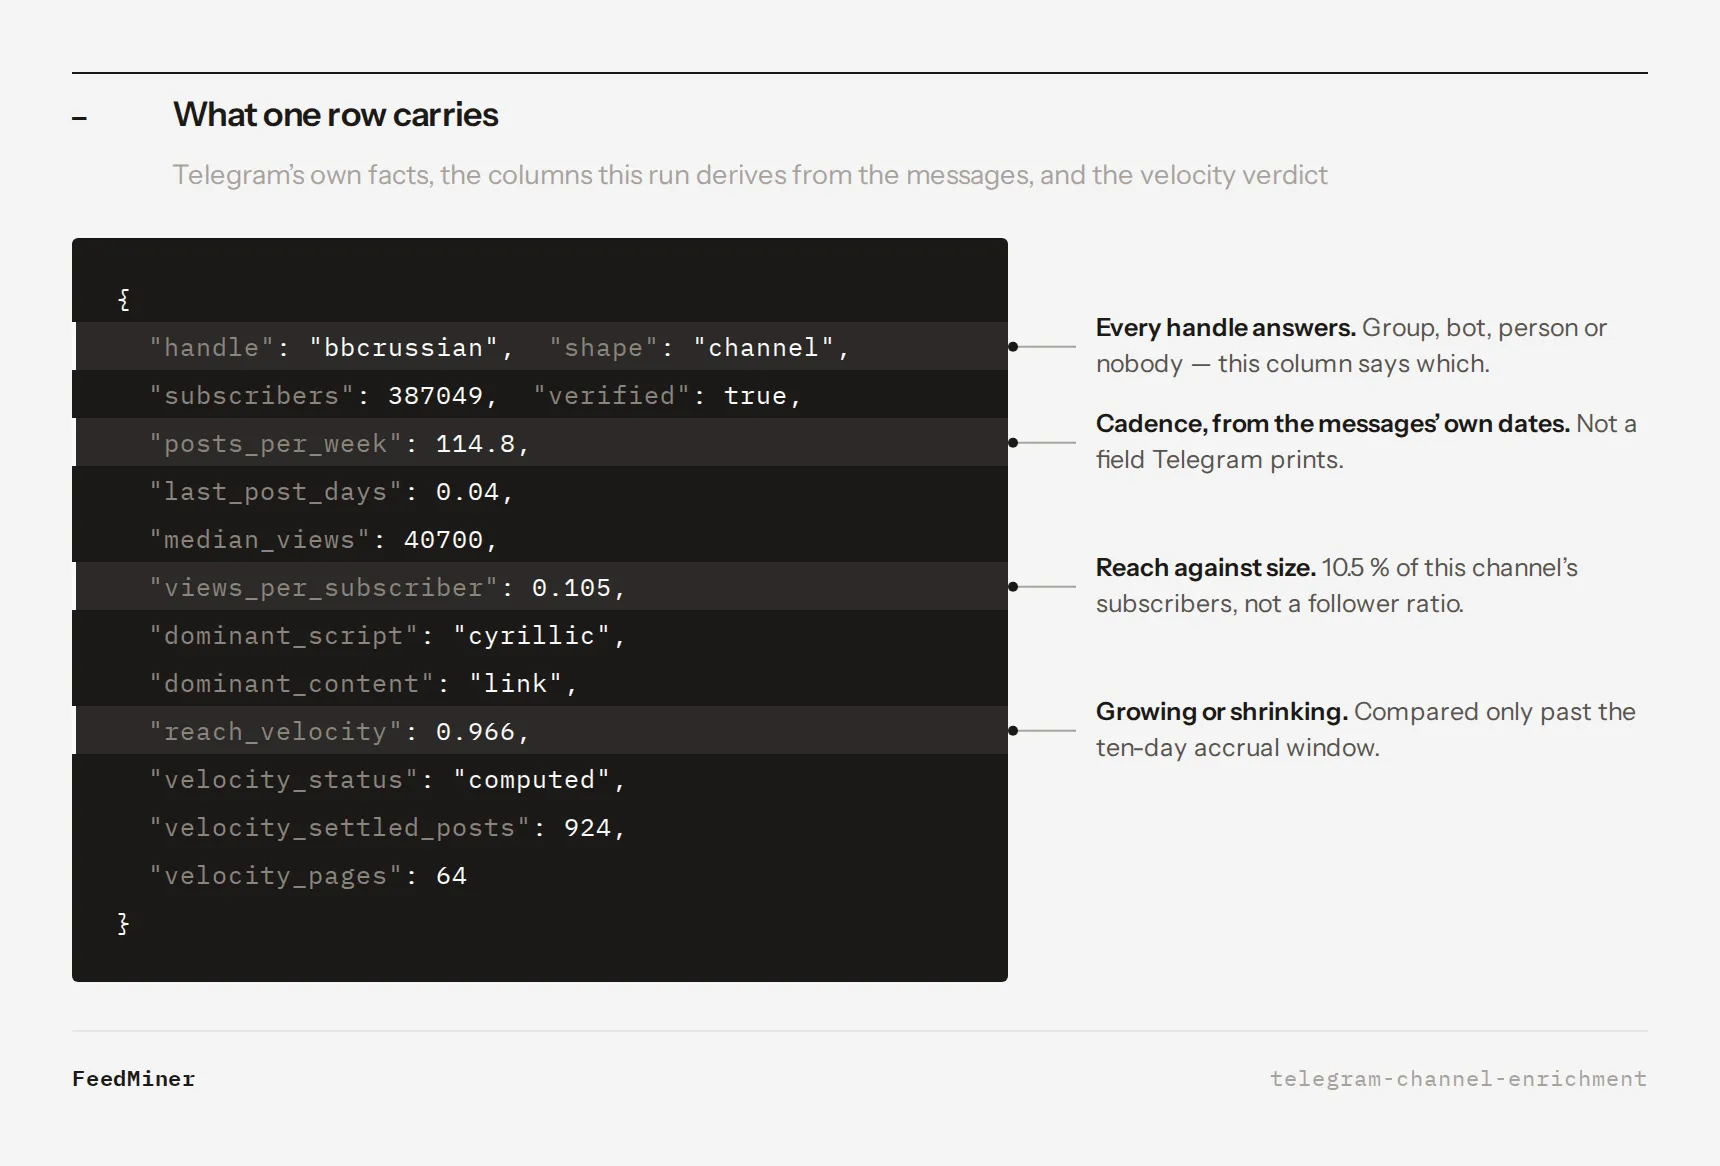The image size is (1720, 1166).
Task: Select the value "link"
Action: pos(516,683)
